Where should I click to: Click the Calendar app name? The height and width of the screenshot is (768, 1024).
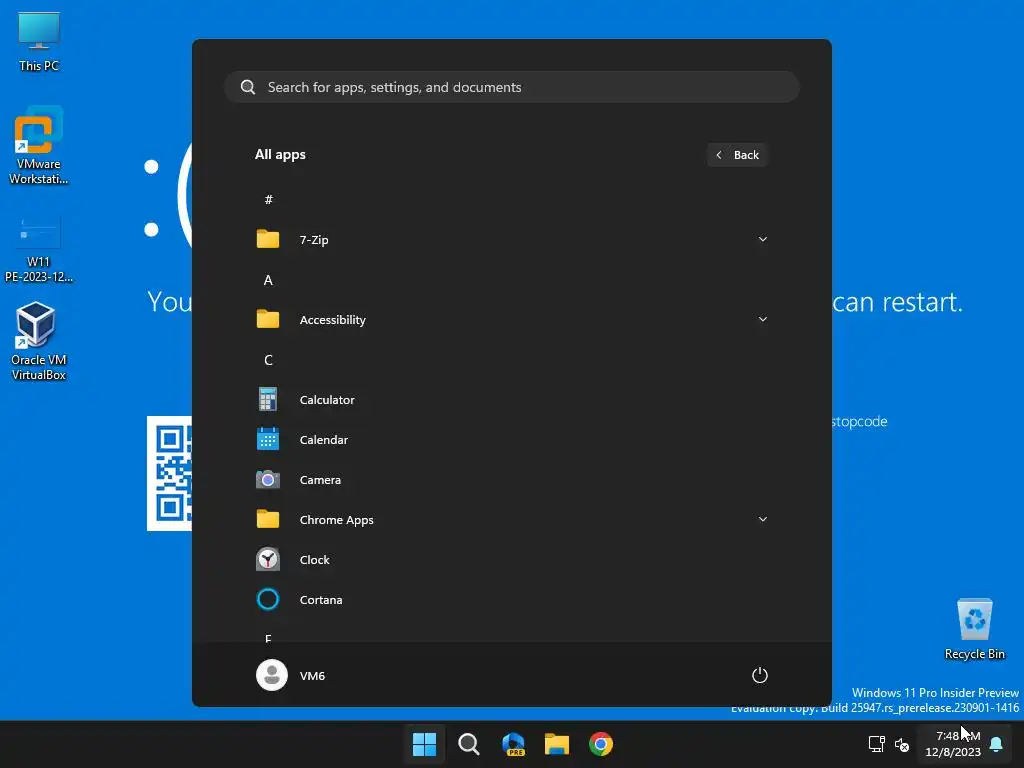[x=324, y=440]
